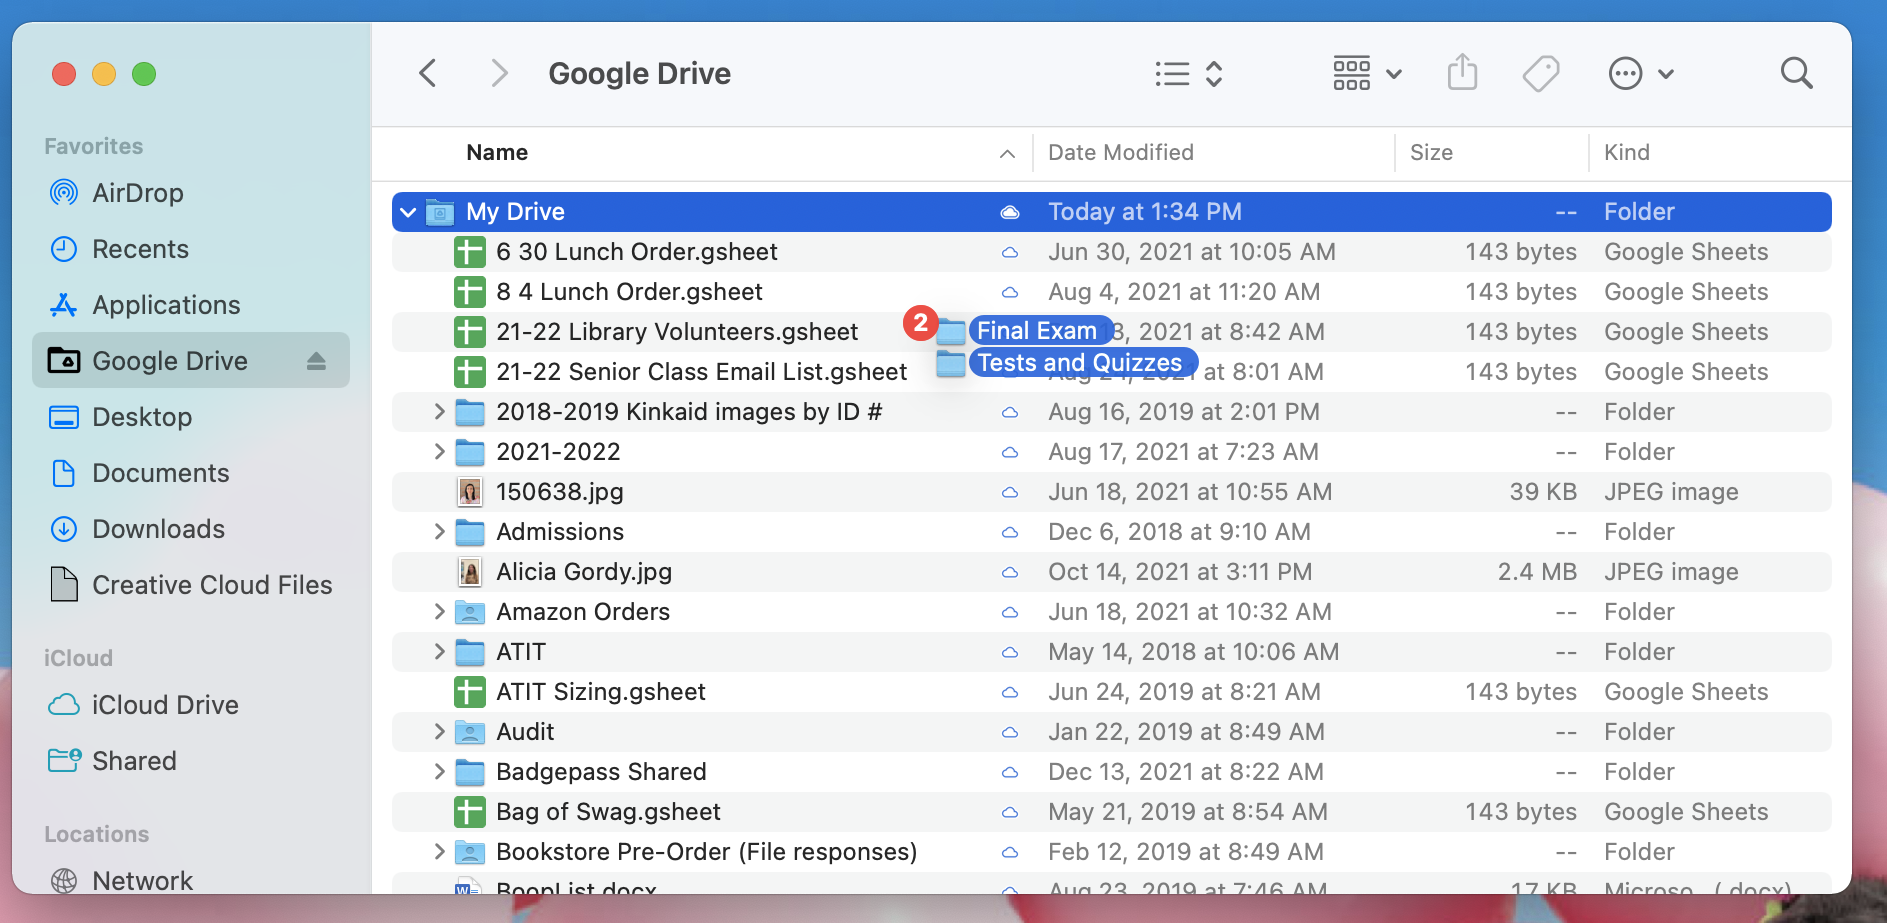Sort by the Date Modified column

tap(1120, 153)
